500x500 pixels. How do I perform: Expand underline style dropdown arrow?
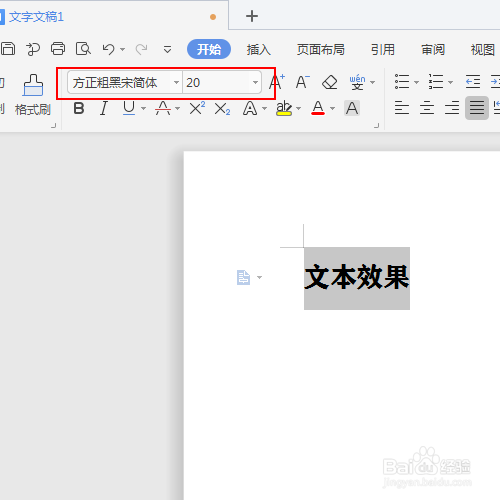click(x=144, y=109)
